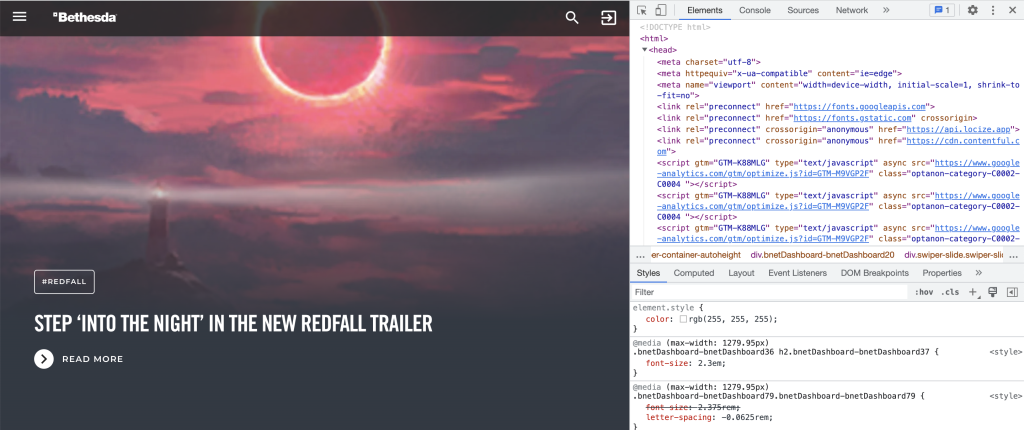Screen dimensions: 1024x430
Task: Select breadcrumb er-container-autoheight
Action: [696, 256]
